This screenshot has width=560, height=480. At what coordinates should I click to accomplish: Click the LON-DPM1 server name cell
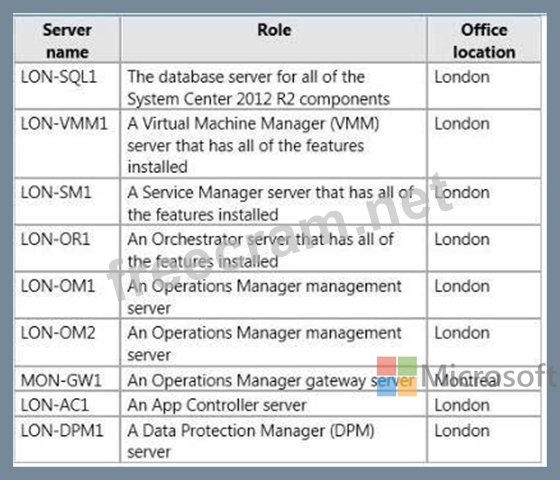[67, 440]
